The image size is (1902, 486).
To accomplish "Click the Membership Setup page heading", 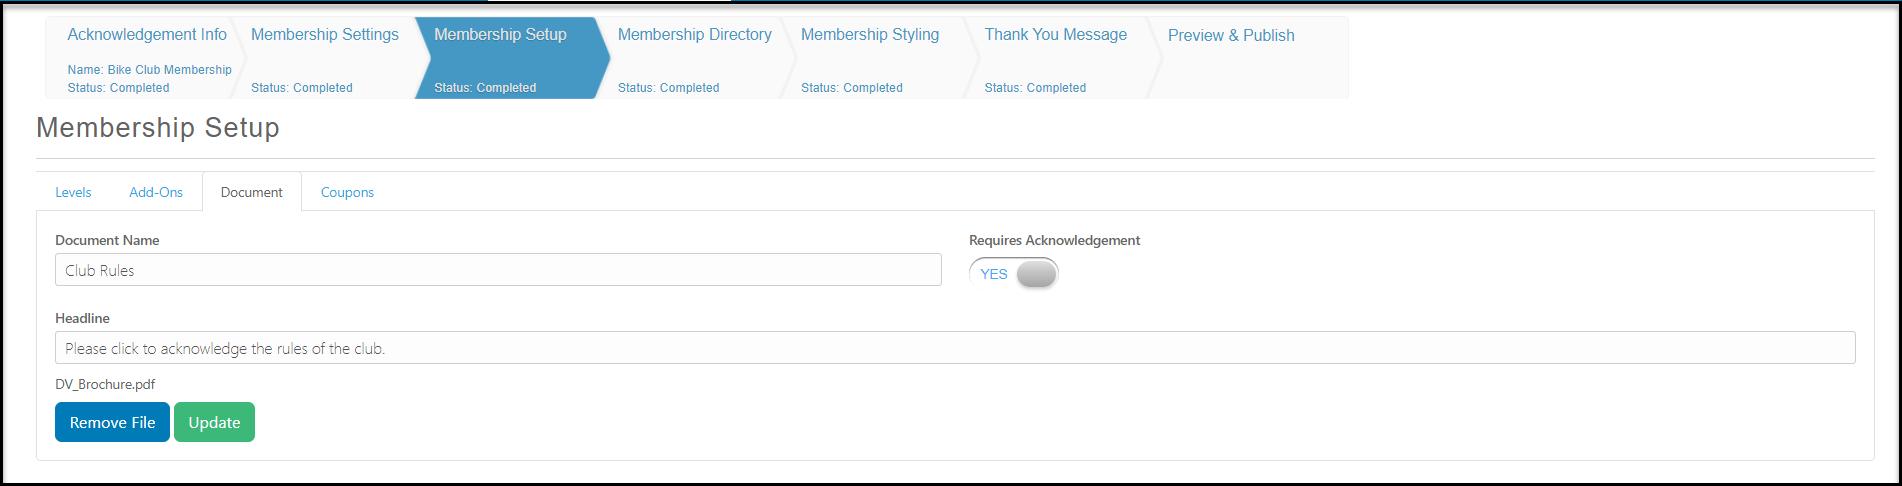I will tap(158, 128).
